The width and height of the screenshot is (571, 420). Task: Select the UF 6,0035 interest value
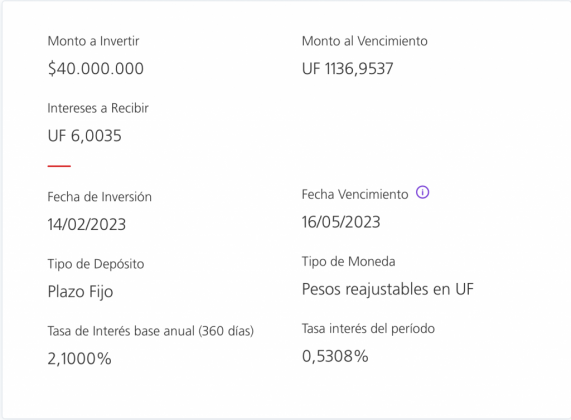pos(84,136)
